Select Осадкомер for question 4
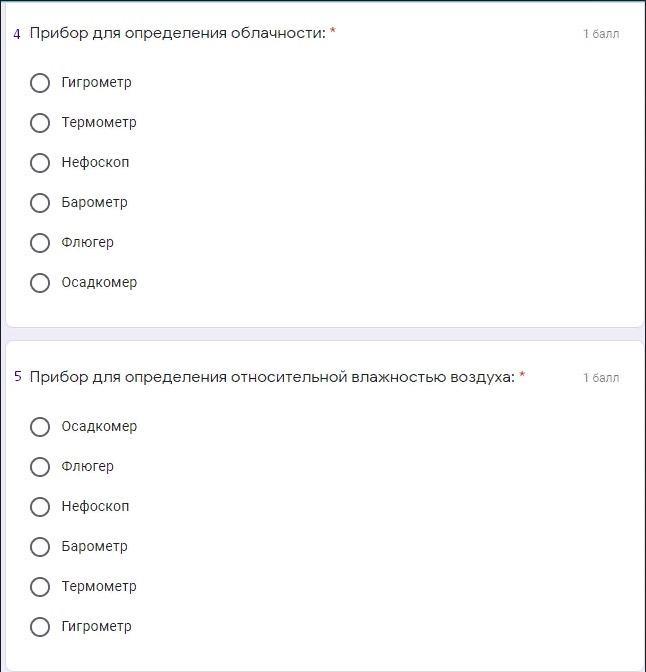Image resolution: width=646 pixels, height=672 pixels. tap(40, 283)
